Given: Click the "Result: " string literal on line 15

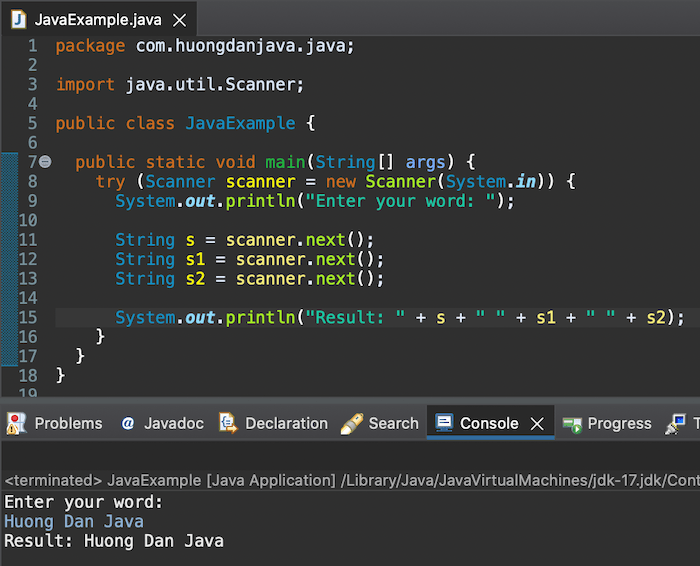Looking at the screenshot, I should (x=355, y=317).
